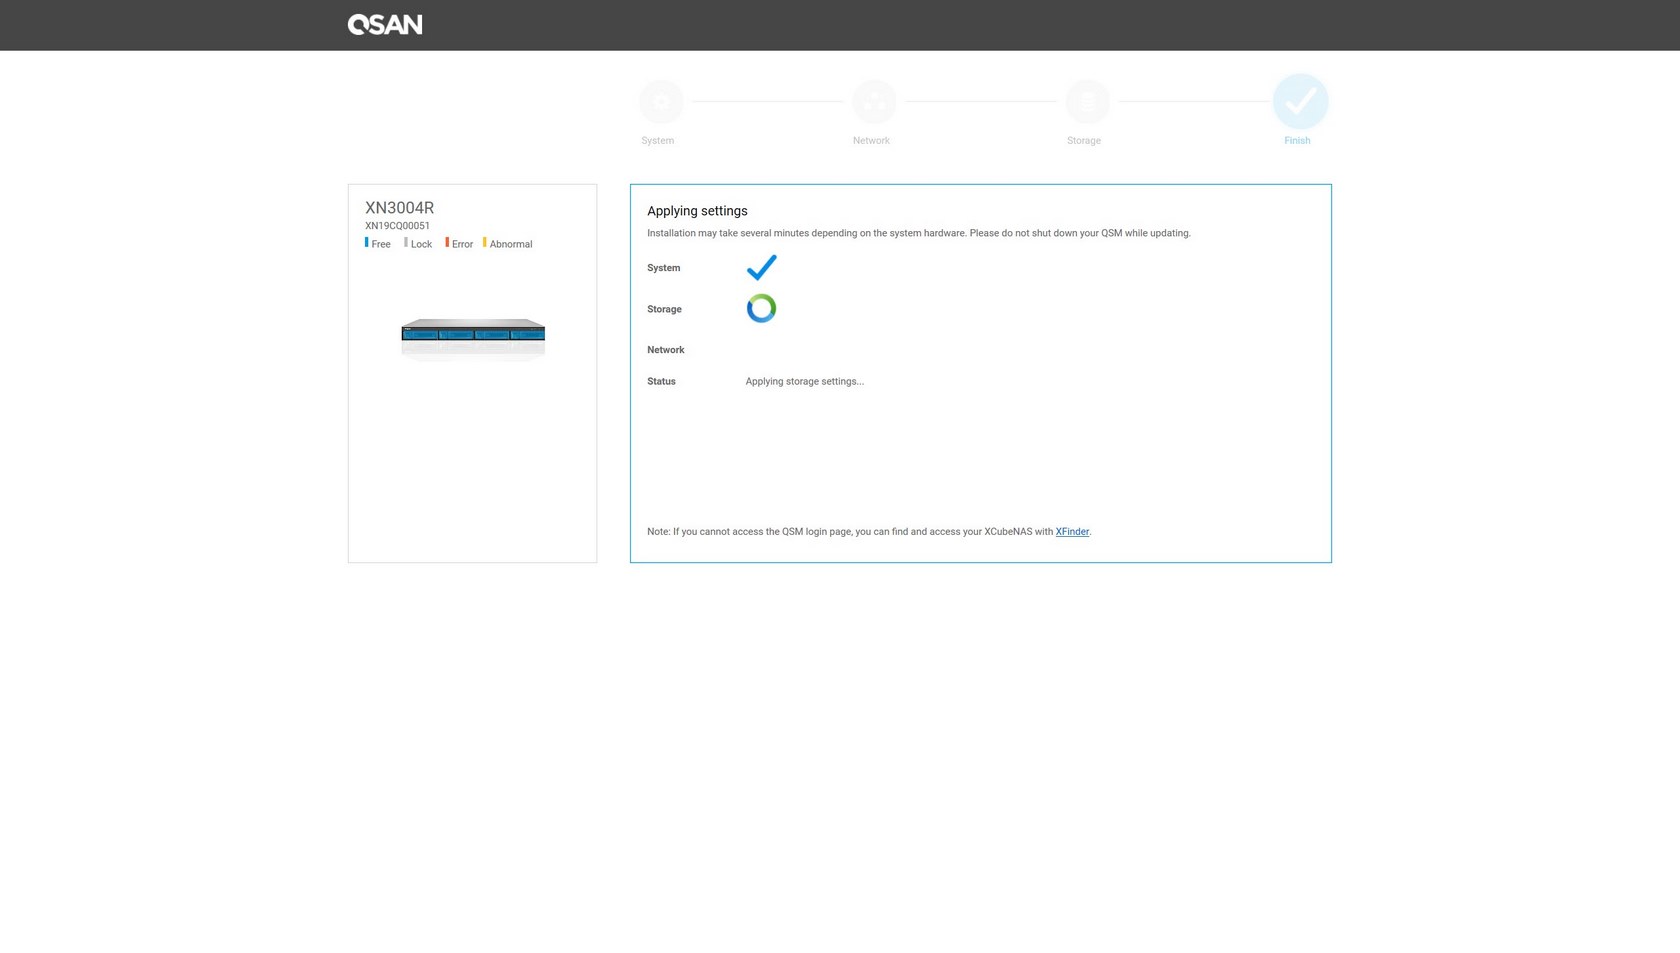
Task: Click the Status row label
Action: [x=661, y=382]
